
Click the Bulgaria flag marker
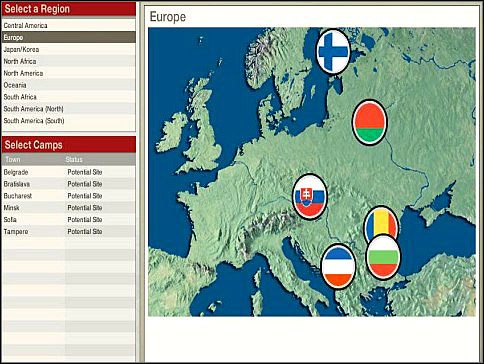point(383,257)
